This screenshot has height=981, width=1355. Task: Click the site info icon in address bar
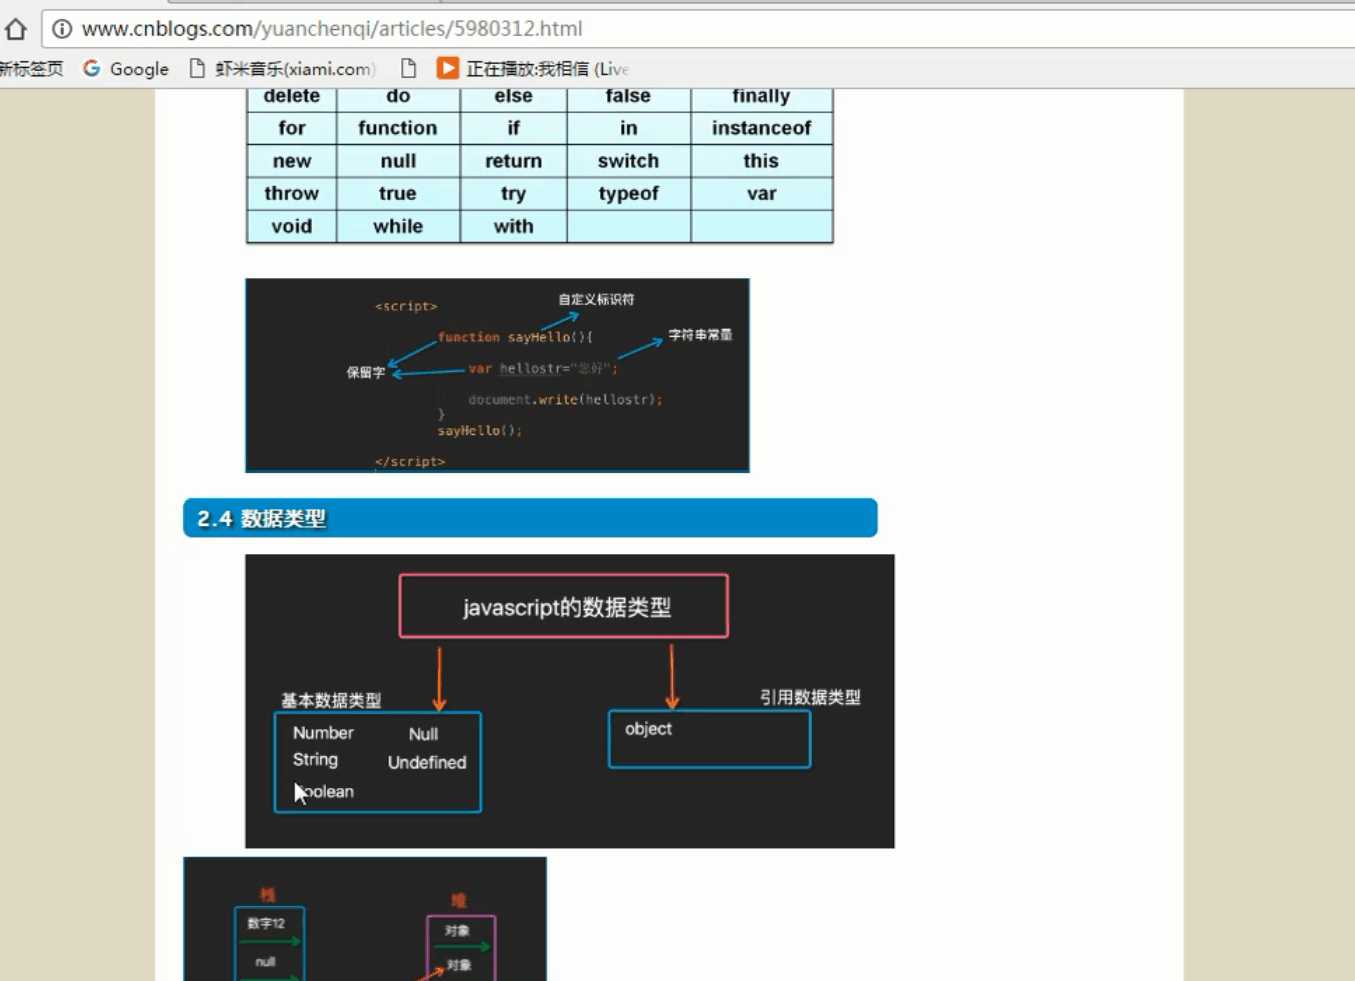click(62, 29)
